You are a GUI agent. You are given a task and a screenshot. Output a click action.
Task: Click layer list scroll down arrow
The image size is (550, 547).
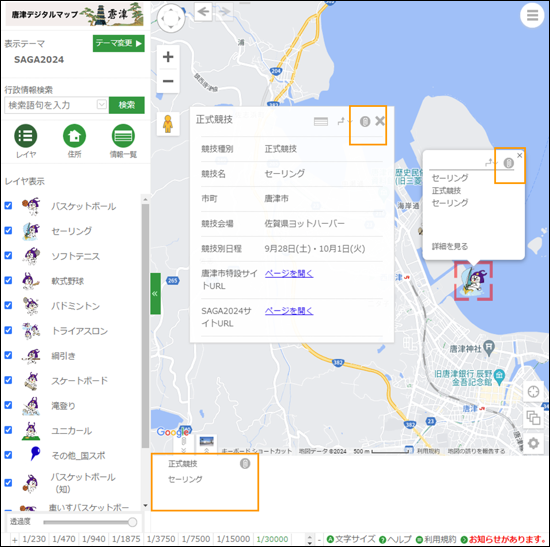[x=146, y=506]
